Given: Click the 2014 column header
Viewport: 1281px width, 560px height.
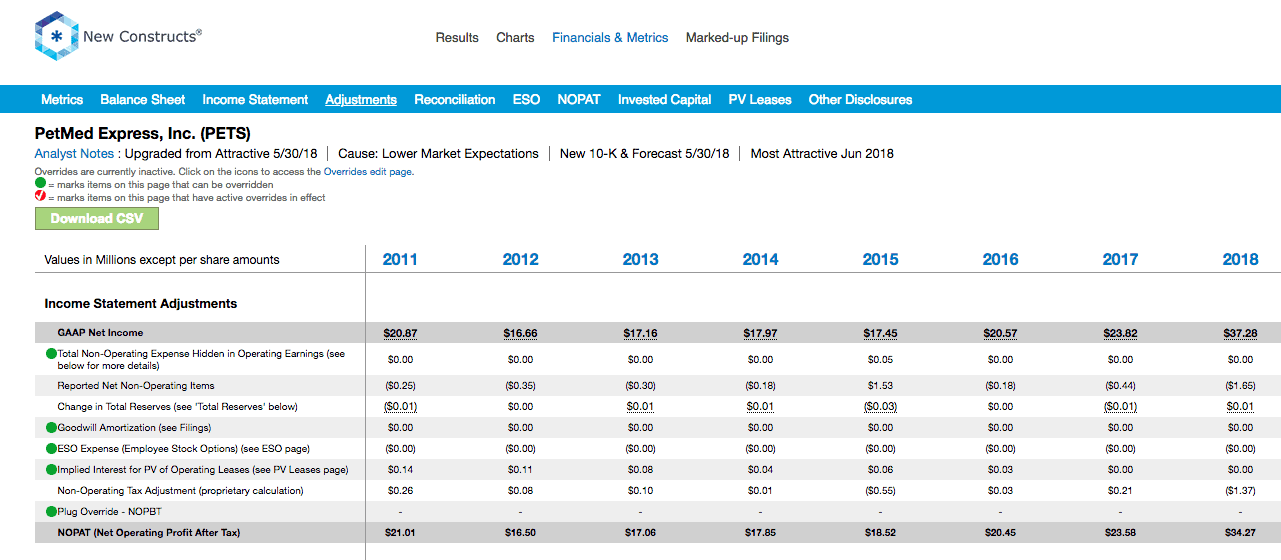Looking at the screenshot, I should 760,260.
